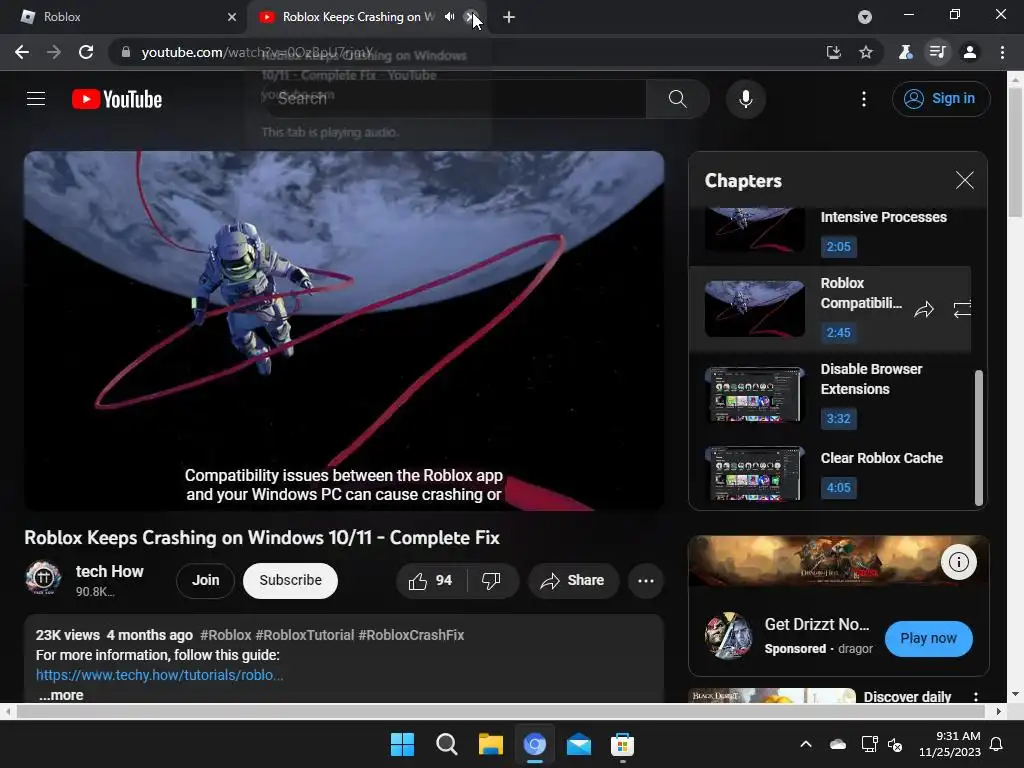Screen dimensions: 1024x768
Task: Jump to 4:05 chapter timestamp
Action: [839, 487]
